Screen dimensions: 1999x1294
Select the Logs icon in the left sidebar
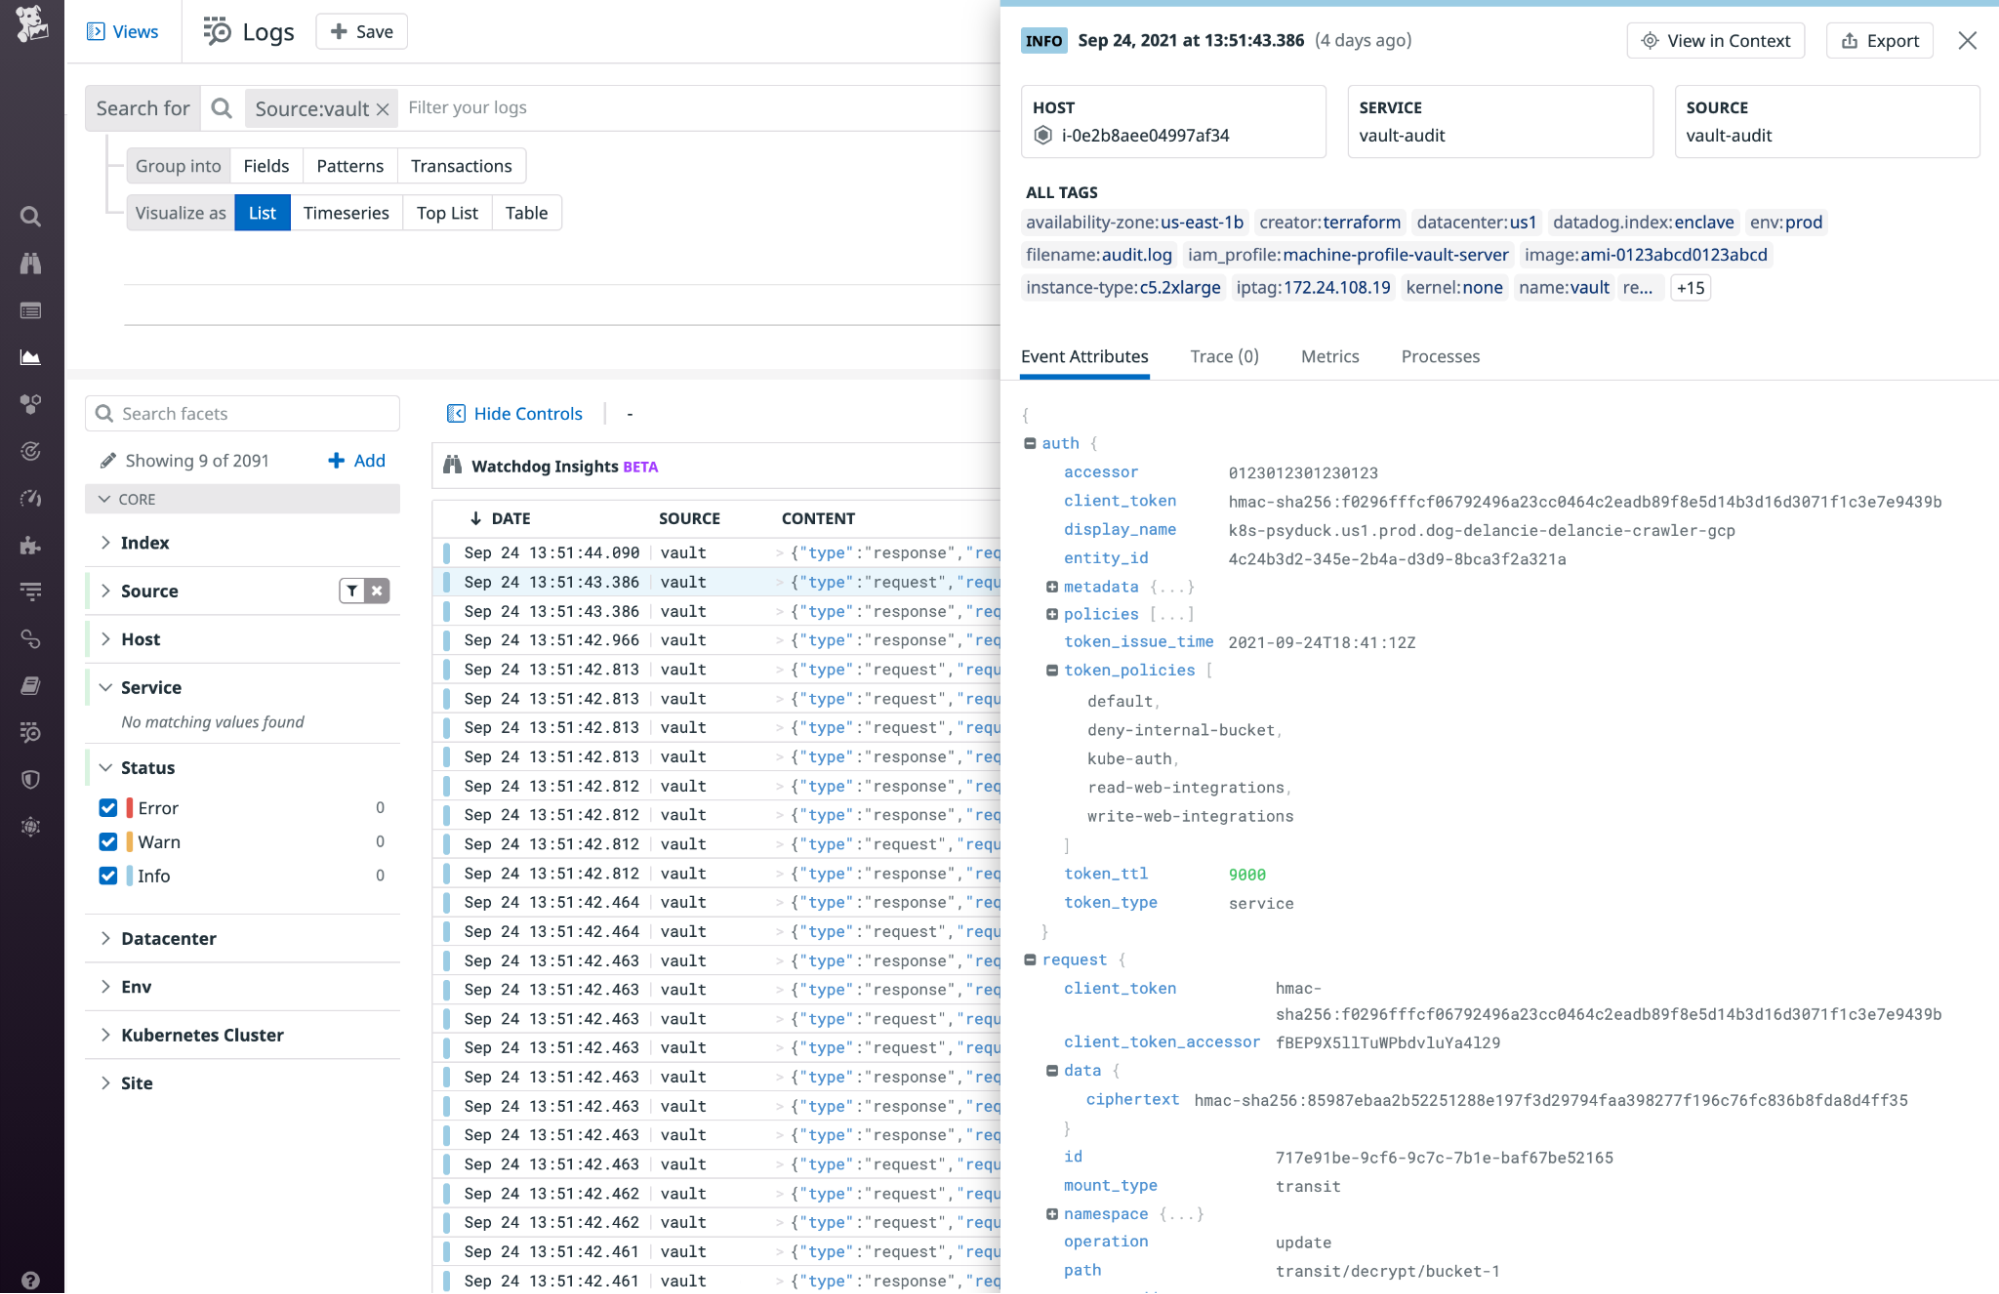coord(30,731)
